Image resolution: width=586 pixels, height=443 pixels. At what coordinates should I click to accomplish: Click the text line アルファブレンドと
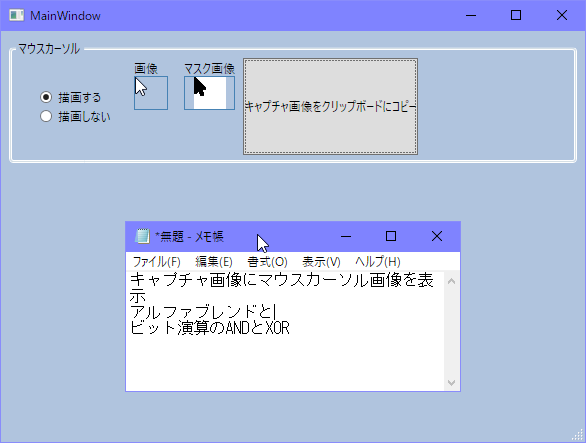click(201, 311)
